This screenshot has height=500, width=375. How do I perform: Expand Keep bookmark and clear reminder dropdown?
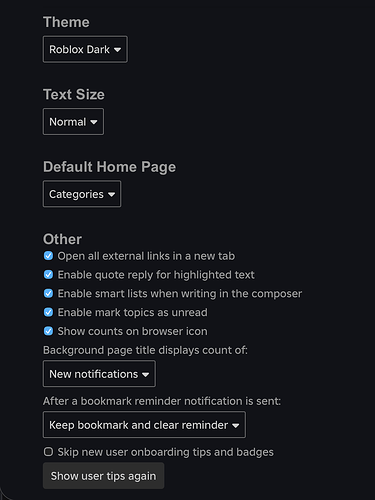(x=144, y=425)
